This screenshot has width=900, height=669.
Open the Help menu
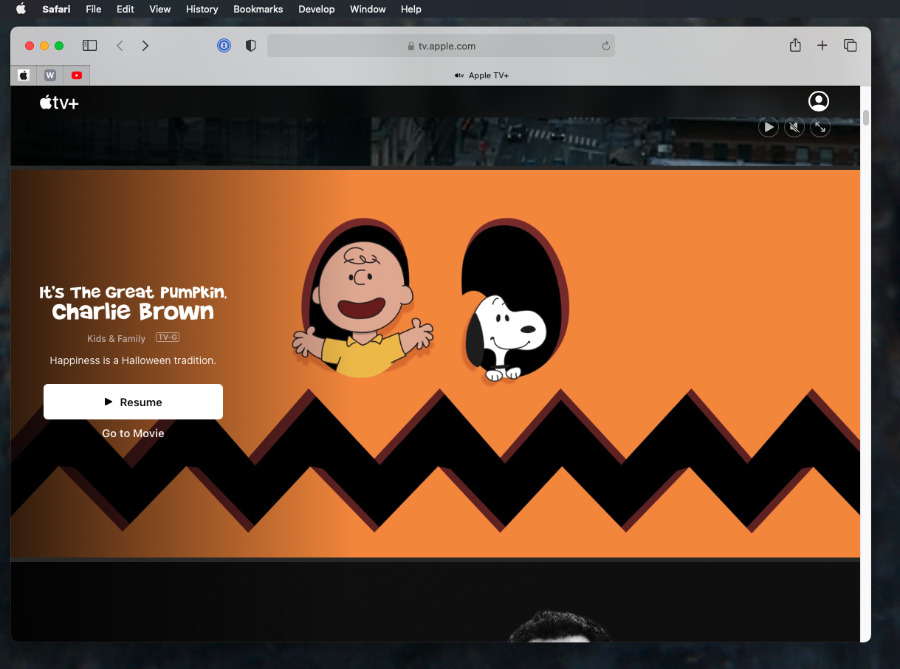click(x=411, y=9)
